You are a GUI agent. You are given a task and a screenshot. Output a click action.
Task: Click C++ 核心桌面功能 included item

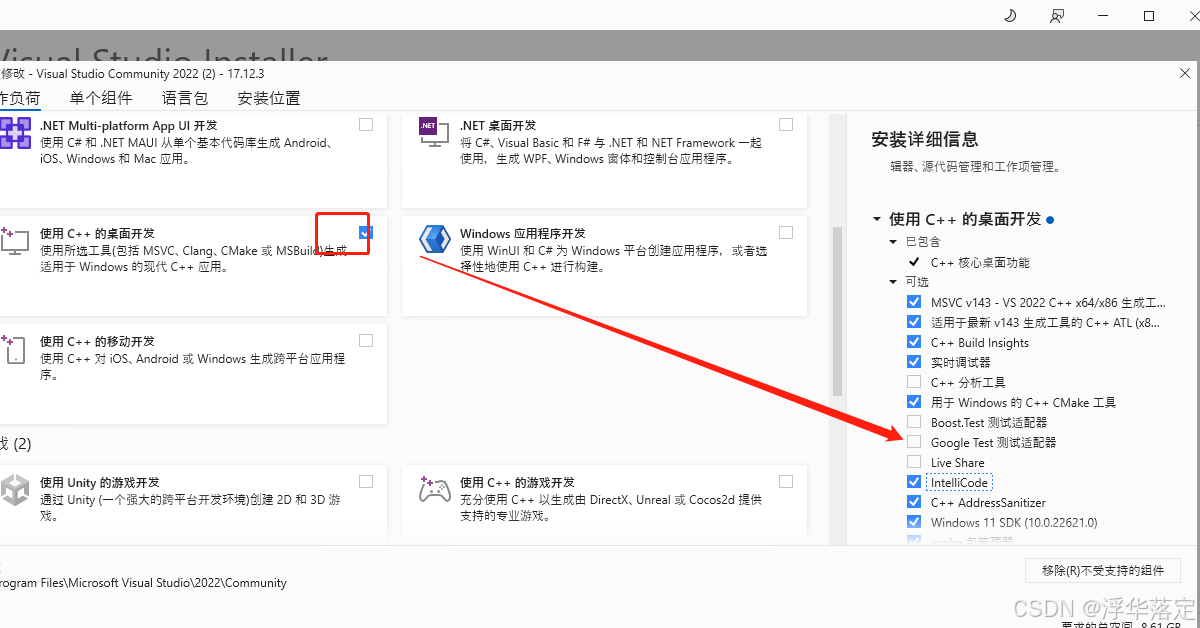(980, 262)
